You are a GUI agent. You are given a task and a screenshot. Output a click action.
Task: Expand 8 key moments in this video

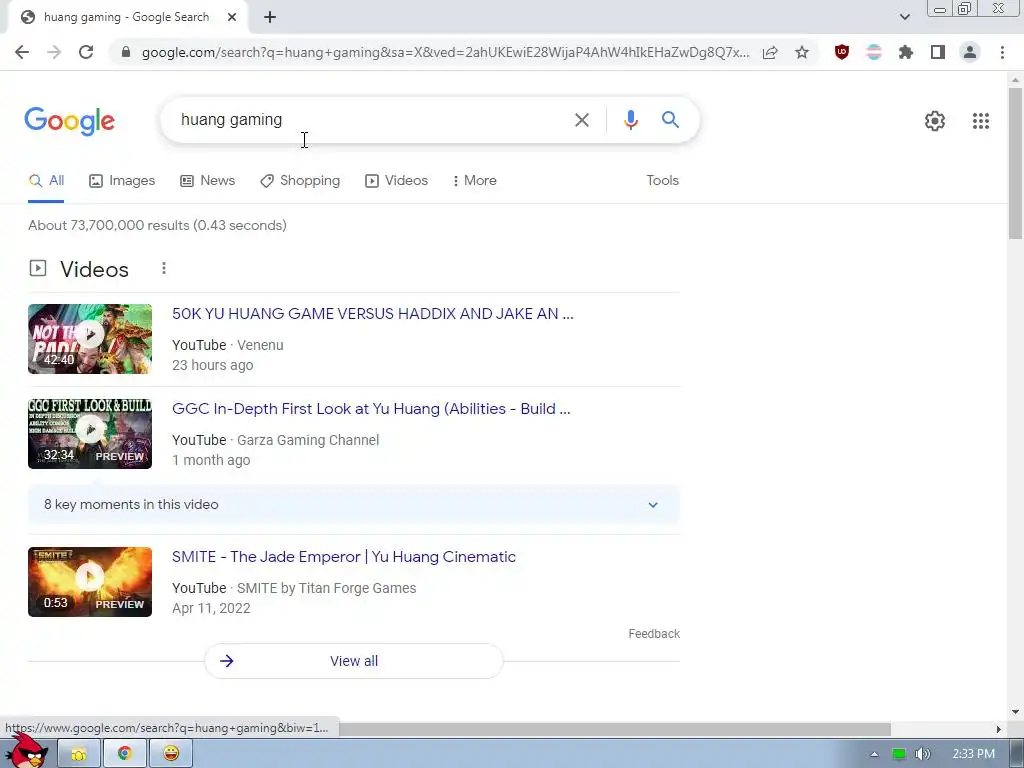[354, 505]
